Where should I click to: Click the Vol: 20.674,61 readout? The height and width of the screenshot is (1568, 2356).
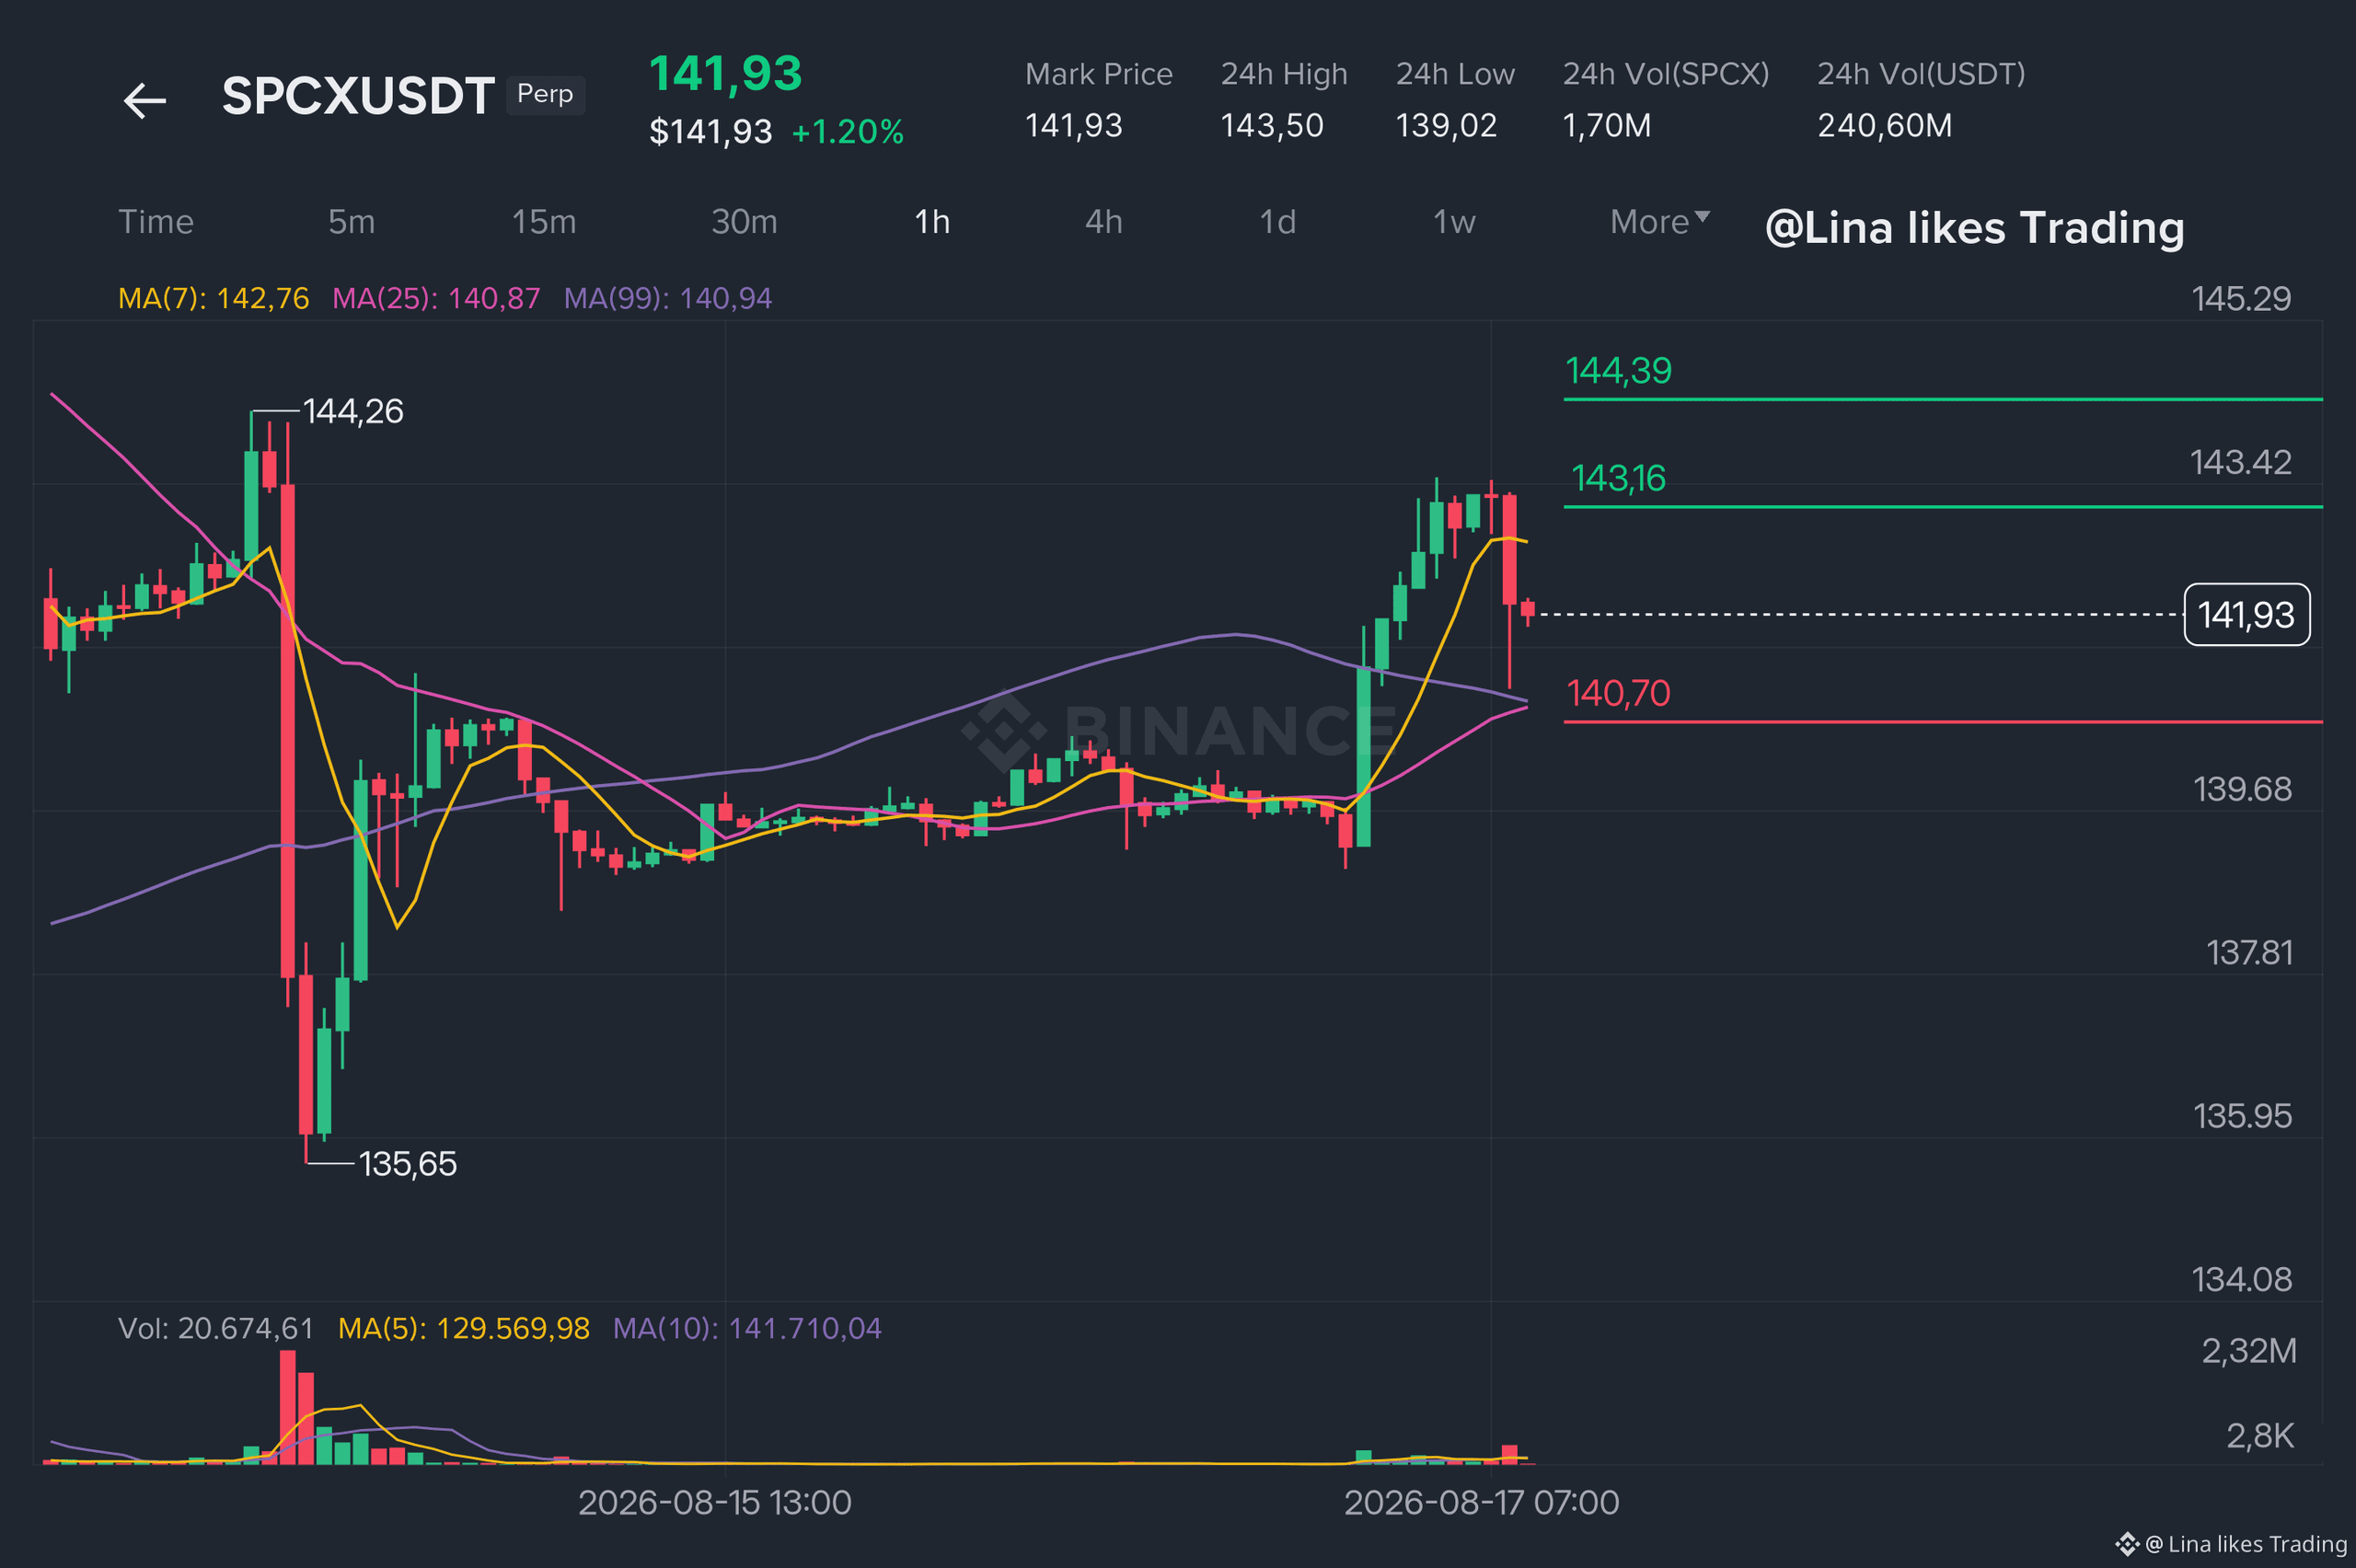pos(216,1328)
